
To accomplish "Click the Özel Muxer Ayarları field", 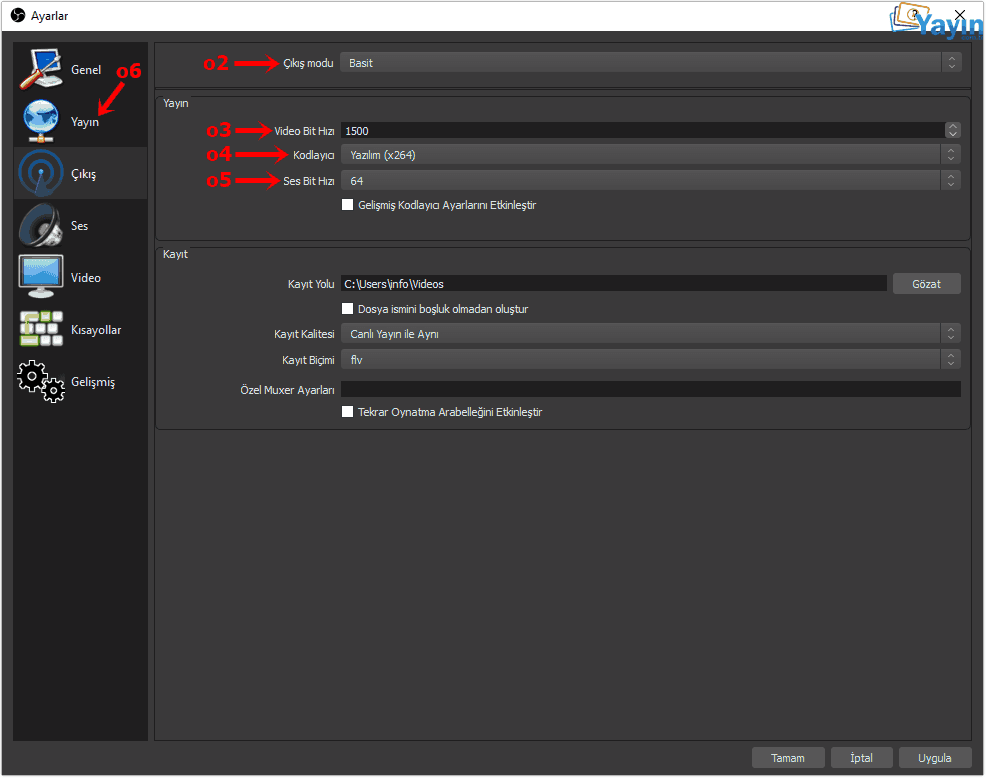I will [651, 389].
